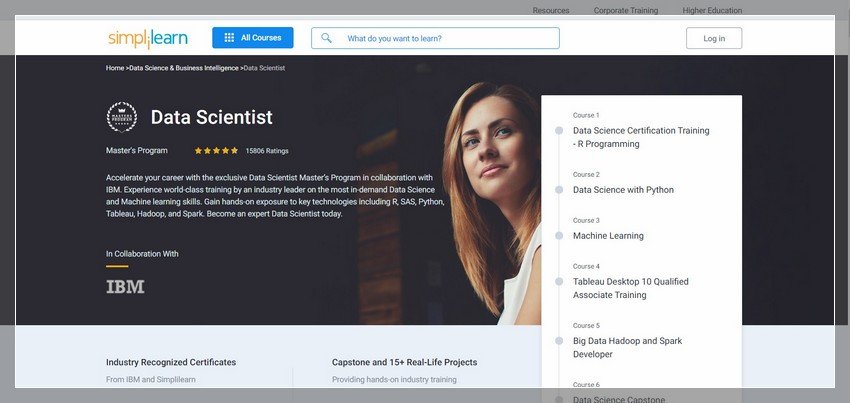Screen dimensions: 850x403
Task: Click the Data Scientist breadcrumb
Action: (x=265, y=68)
